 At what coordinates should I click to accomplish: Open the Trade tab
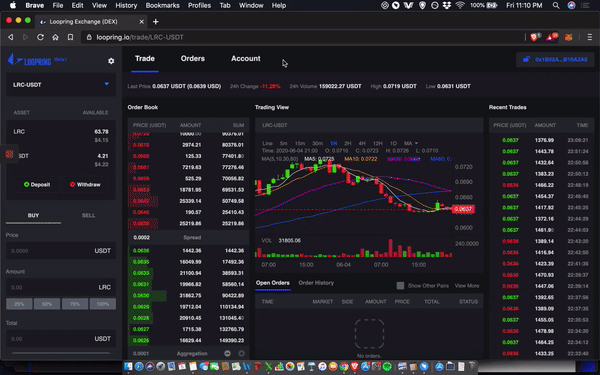click(145, 59)
